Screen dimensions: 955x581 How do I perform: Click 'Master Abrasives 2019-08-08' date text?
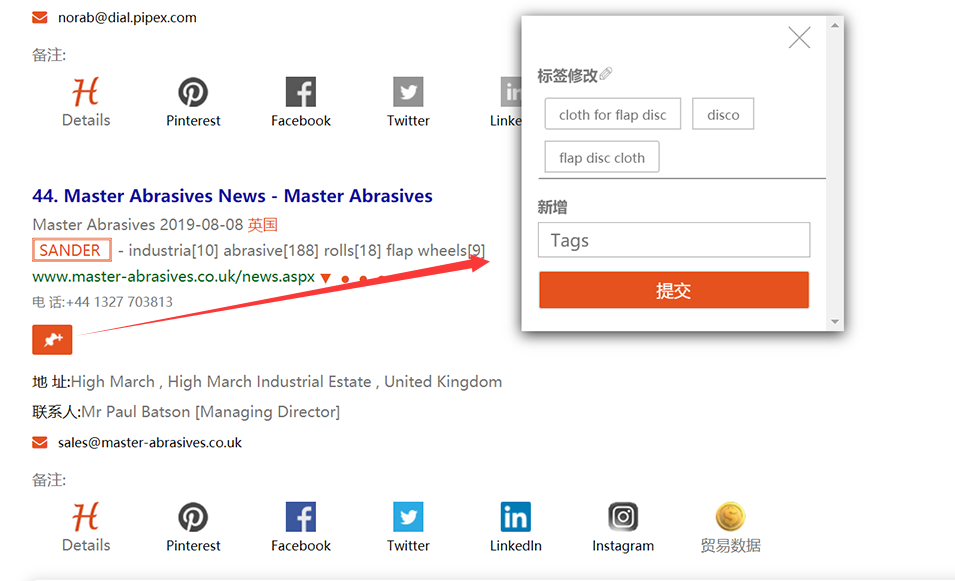point(138,225)
